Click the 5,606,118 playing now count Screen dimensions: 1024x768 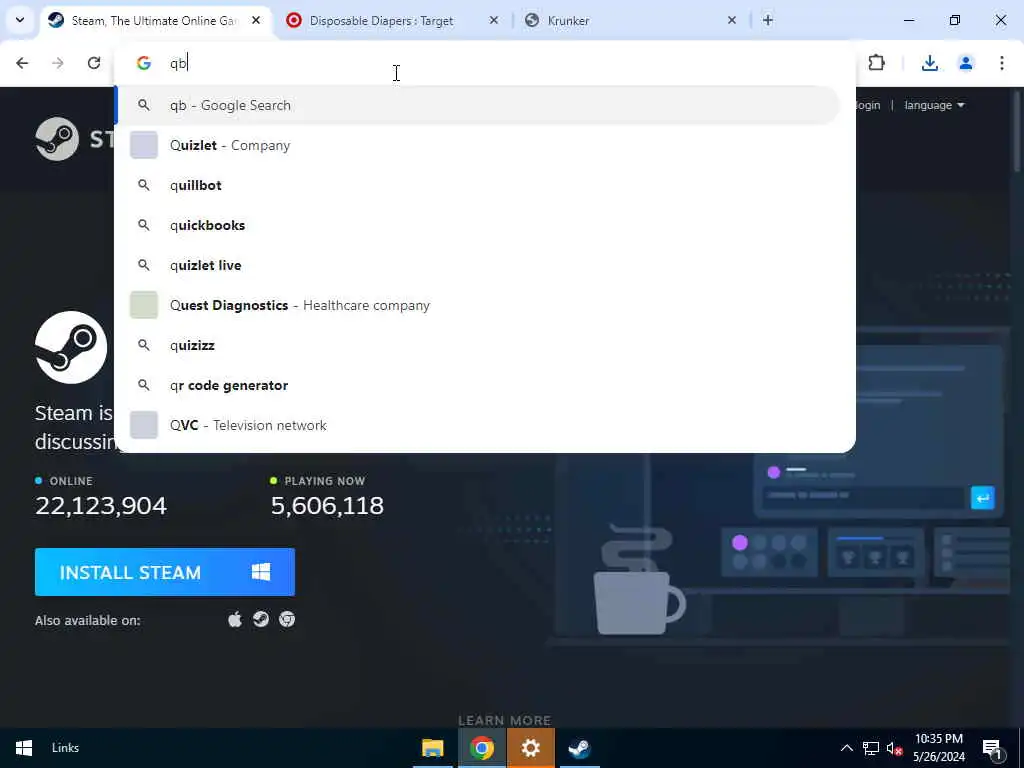point(327,505)
